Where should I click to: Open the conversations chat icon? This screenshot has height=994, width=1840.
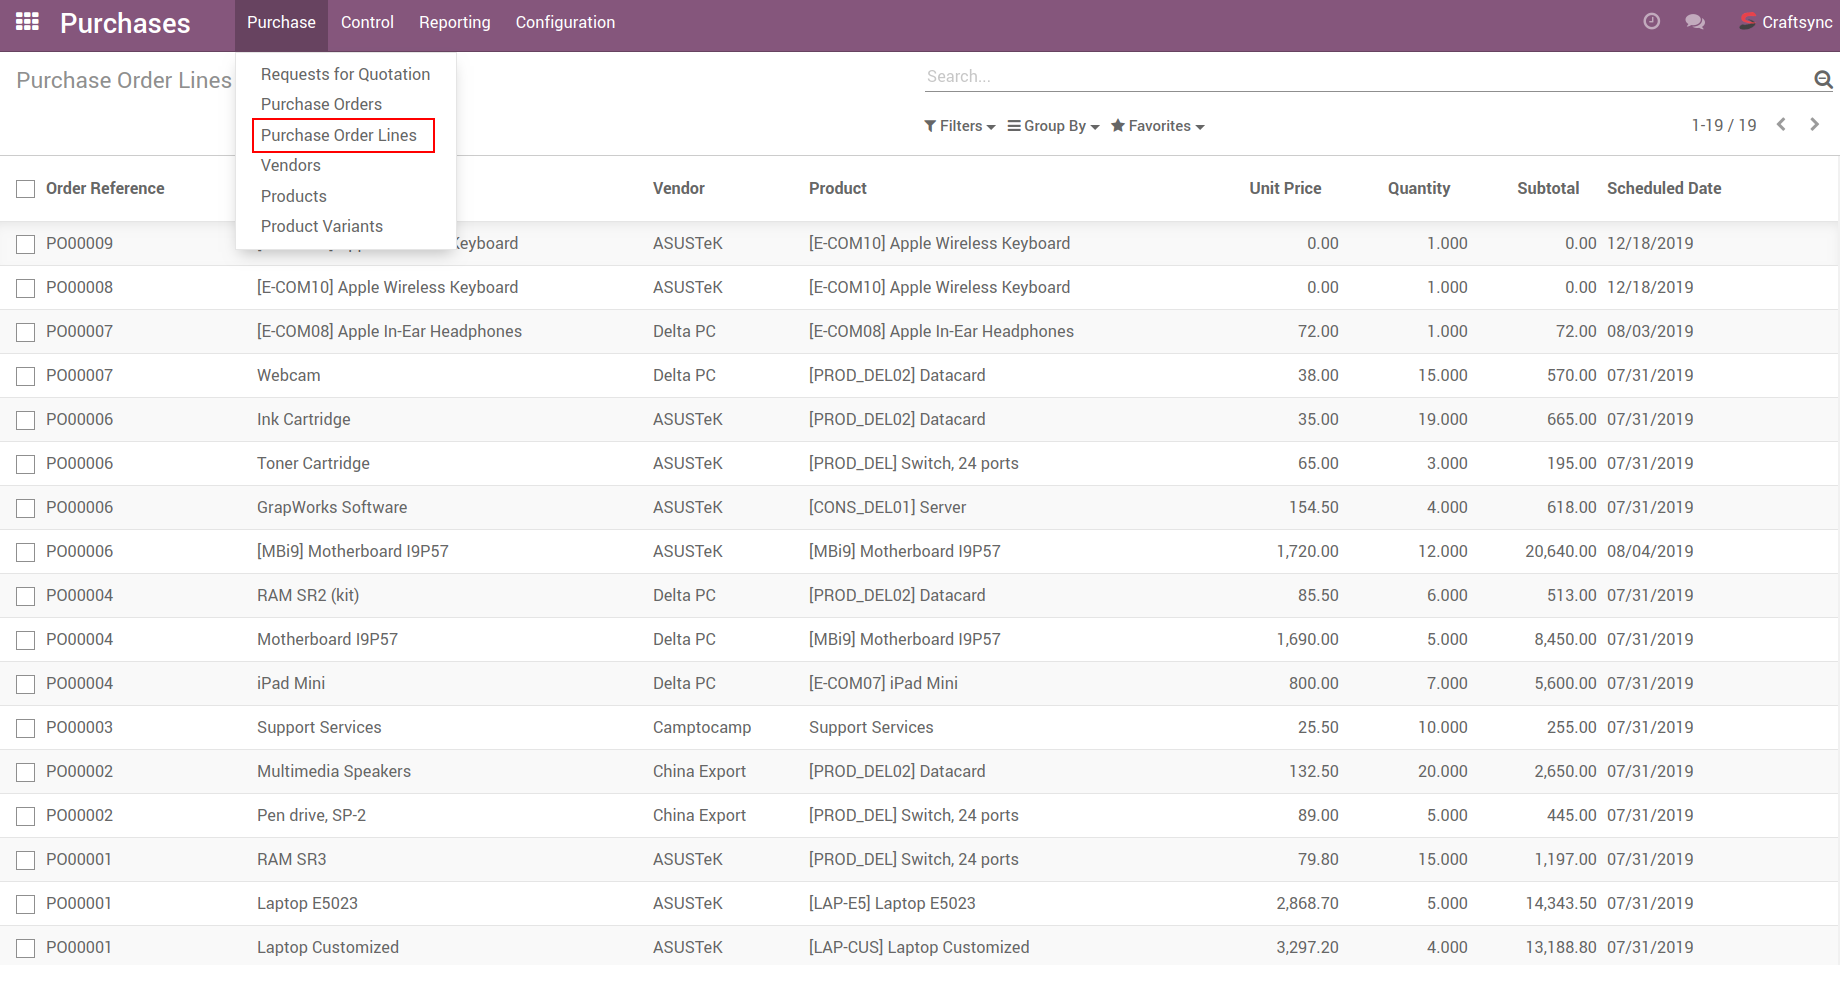pos(1695,22)
